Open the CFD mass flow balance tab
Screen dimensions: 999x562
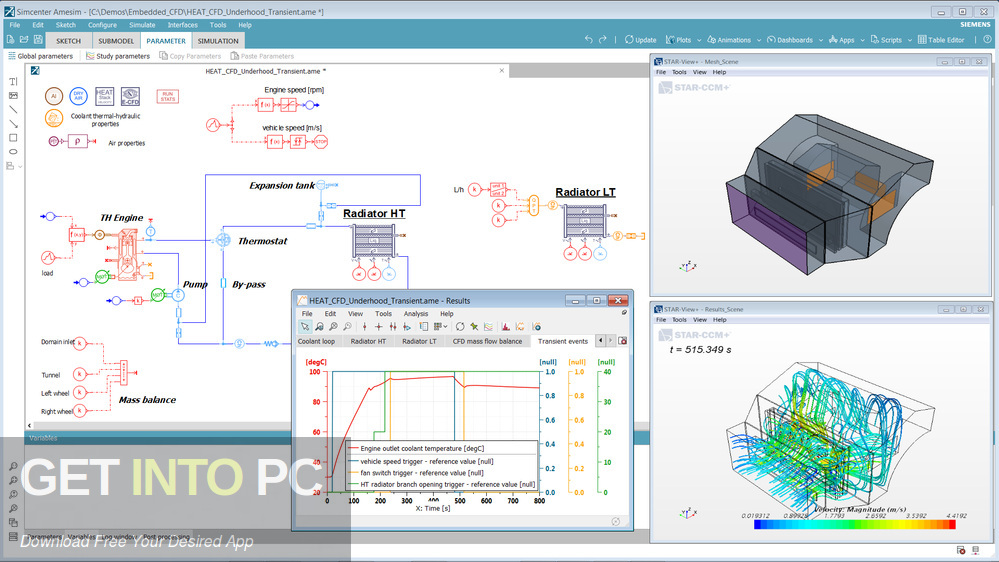click(487, 342)
